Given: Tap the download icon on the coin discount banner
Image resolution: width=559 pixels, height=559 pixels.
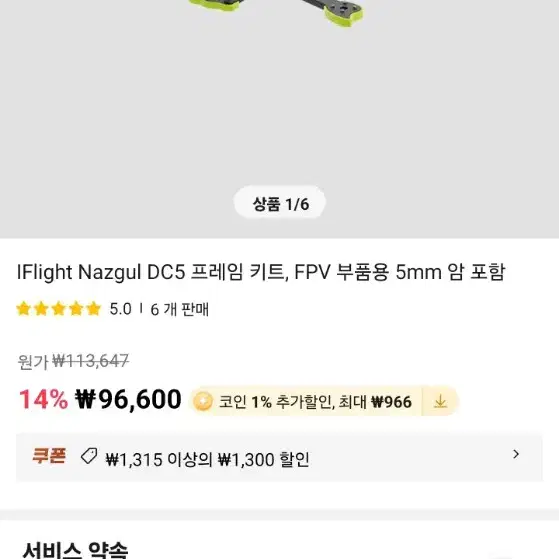Looking at the screenshot, I should [440, 401].
